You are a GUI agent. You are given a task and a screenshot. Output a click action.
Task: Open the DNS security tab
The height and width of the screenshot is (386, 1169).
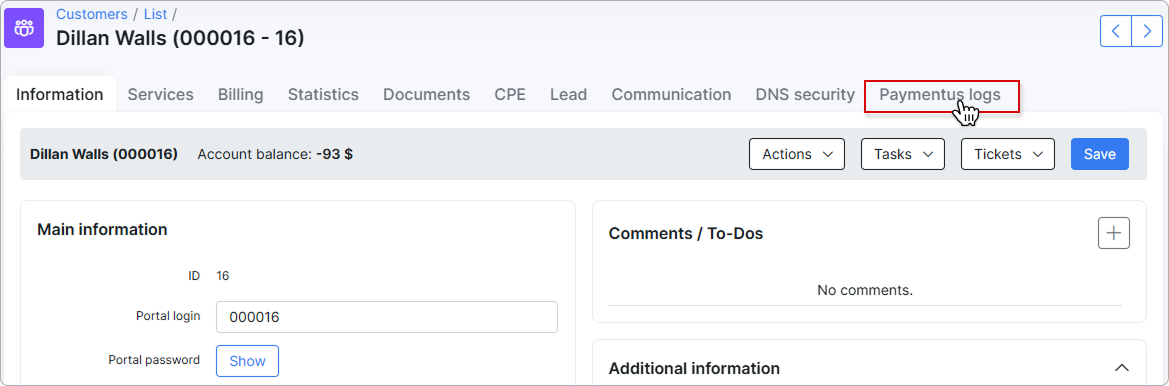805,95
